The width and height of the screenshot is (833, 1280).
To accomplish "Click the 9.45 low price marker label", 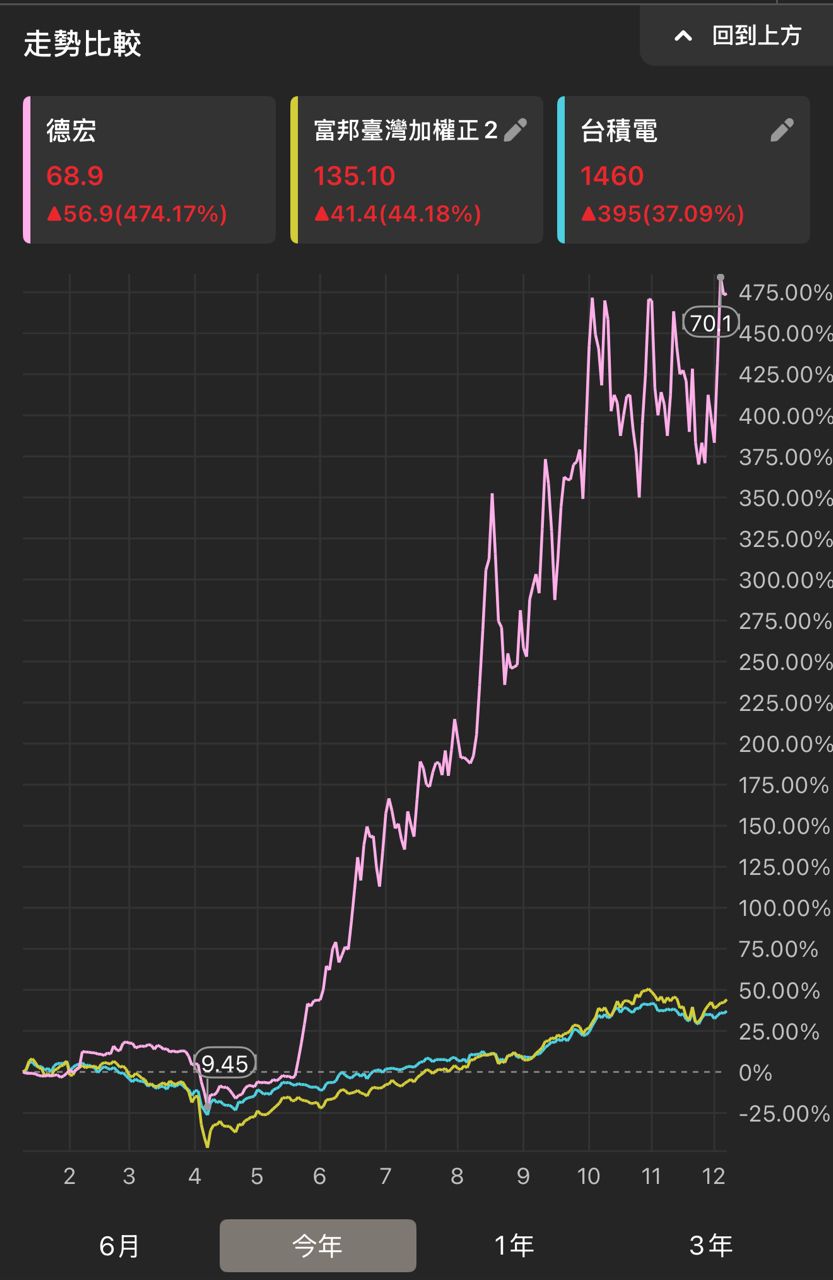I will click(x=225, y=1063).
